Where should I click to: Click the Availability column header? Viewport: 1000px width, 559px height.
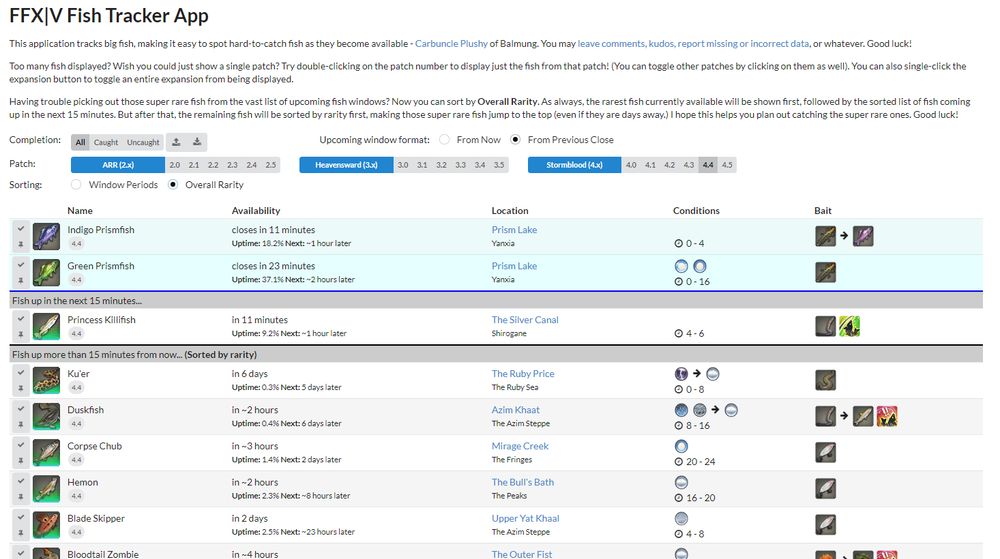[x=256, y=210]
